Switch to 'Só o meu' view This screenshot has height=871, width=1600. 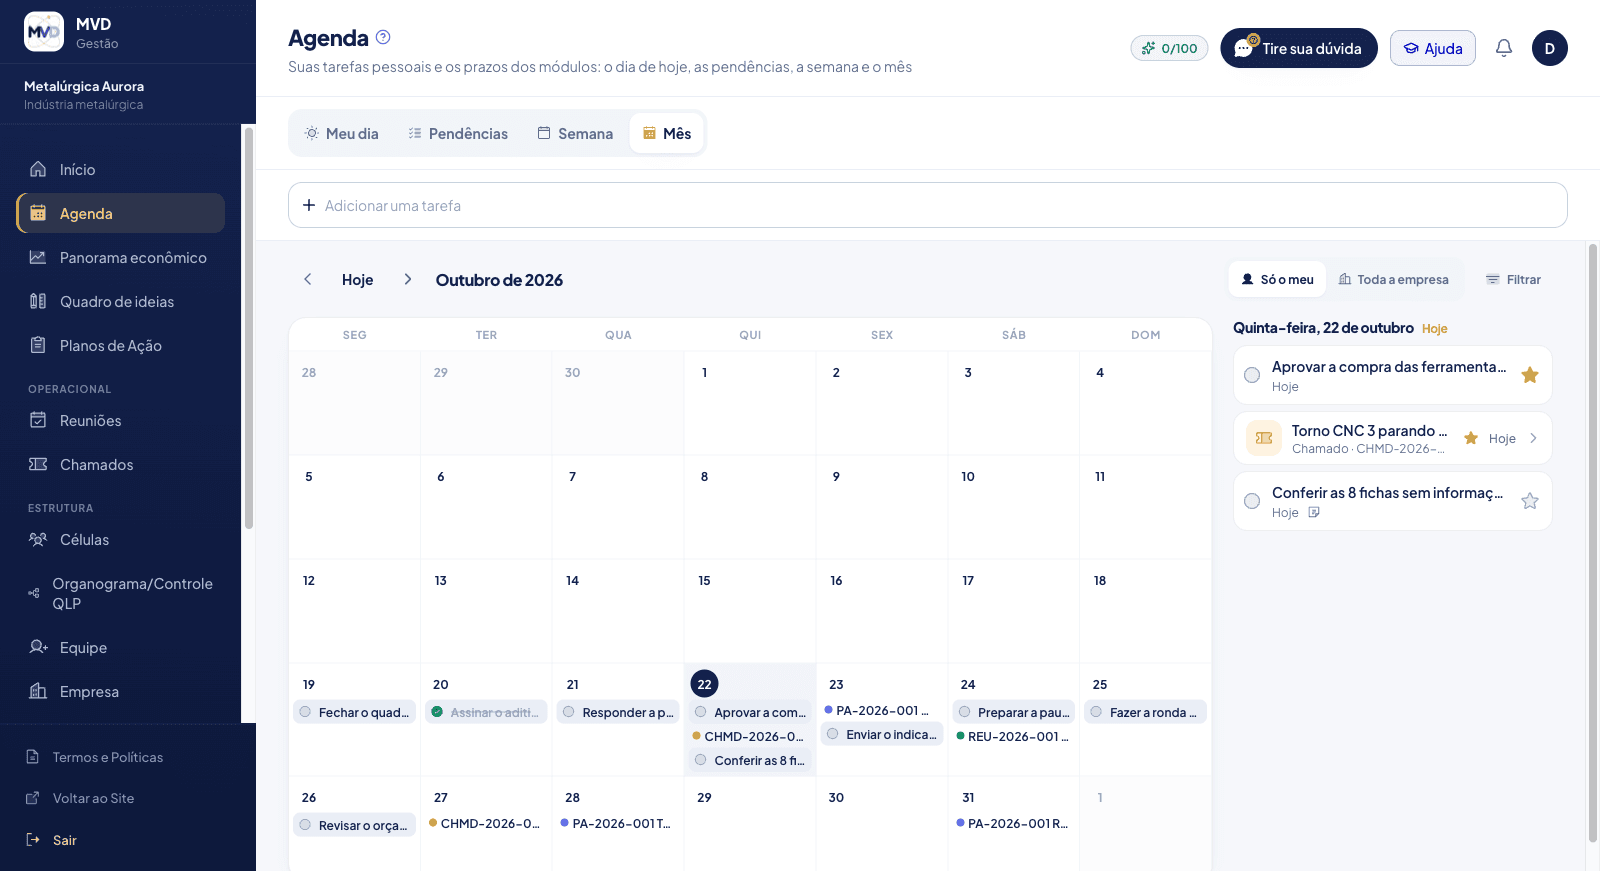[x=1277, y=279]
